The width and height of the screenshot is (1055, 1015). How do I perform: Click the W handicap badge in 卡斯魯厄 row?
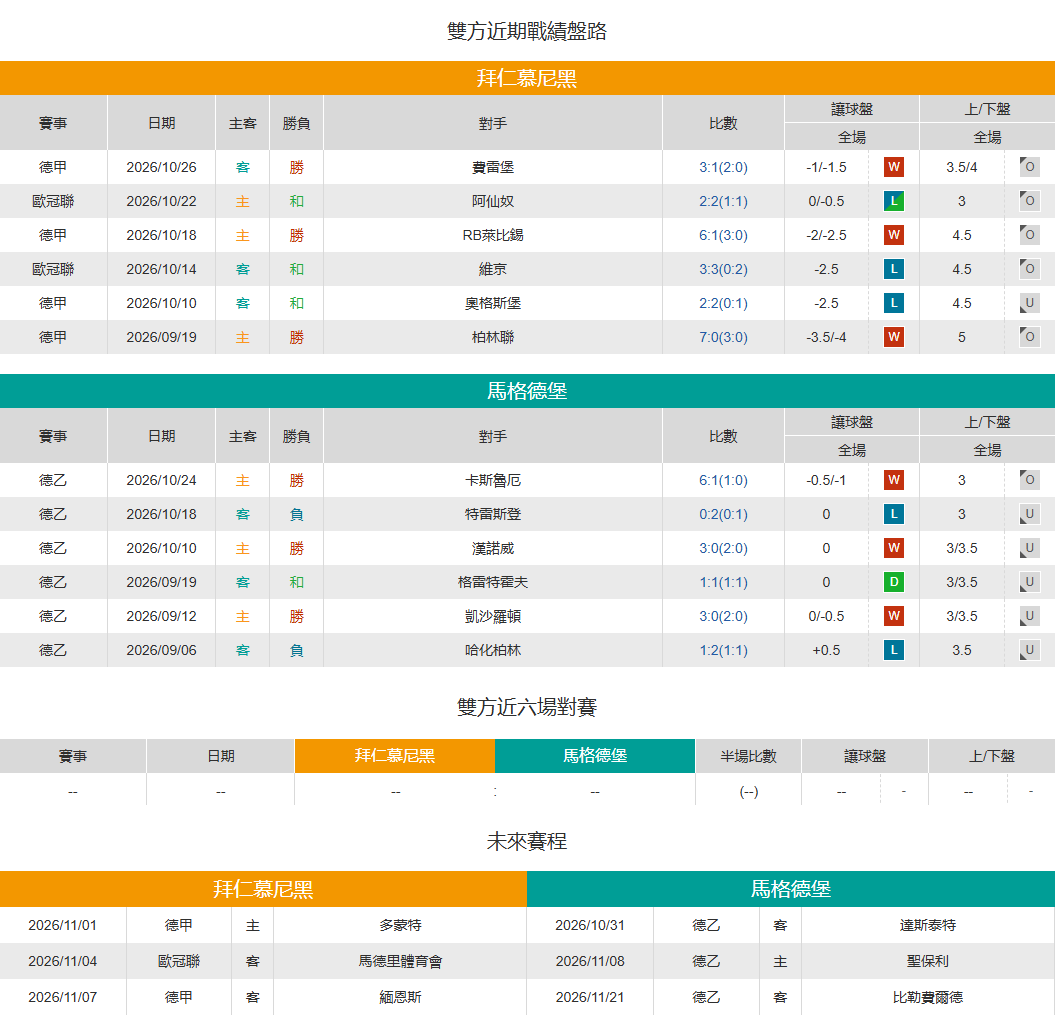(894, 480)
